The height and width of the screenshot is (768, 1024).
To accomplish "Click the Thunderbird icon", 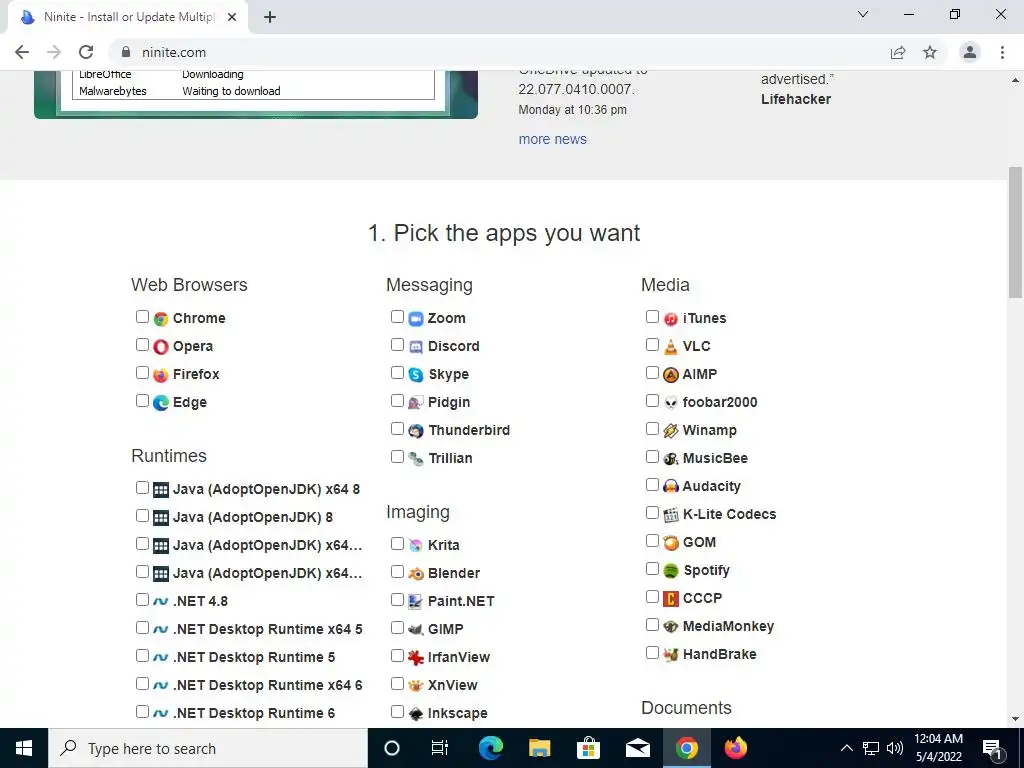I will click(416, 431).
